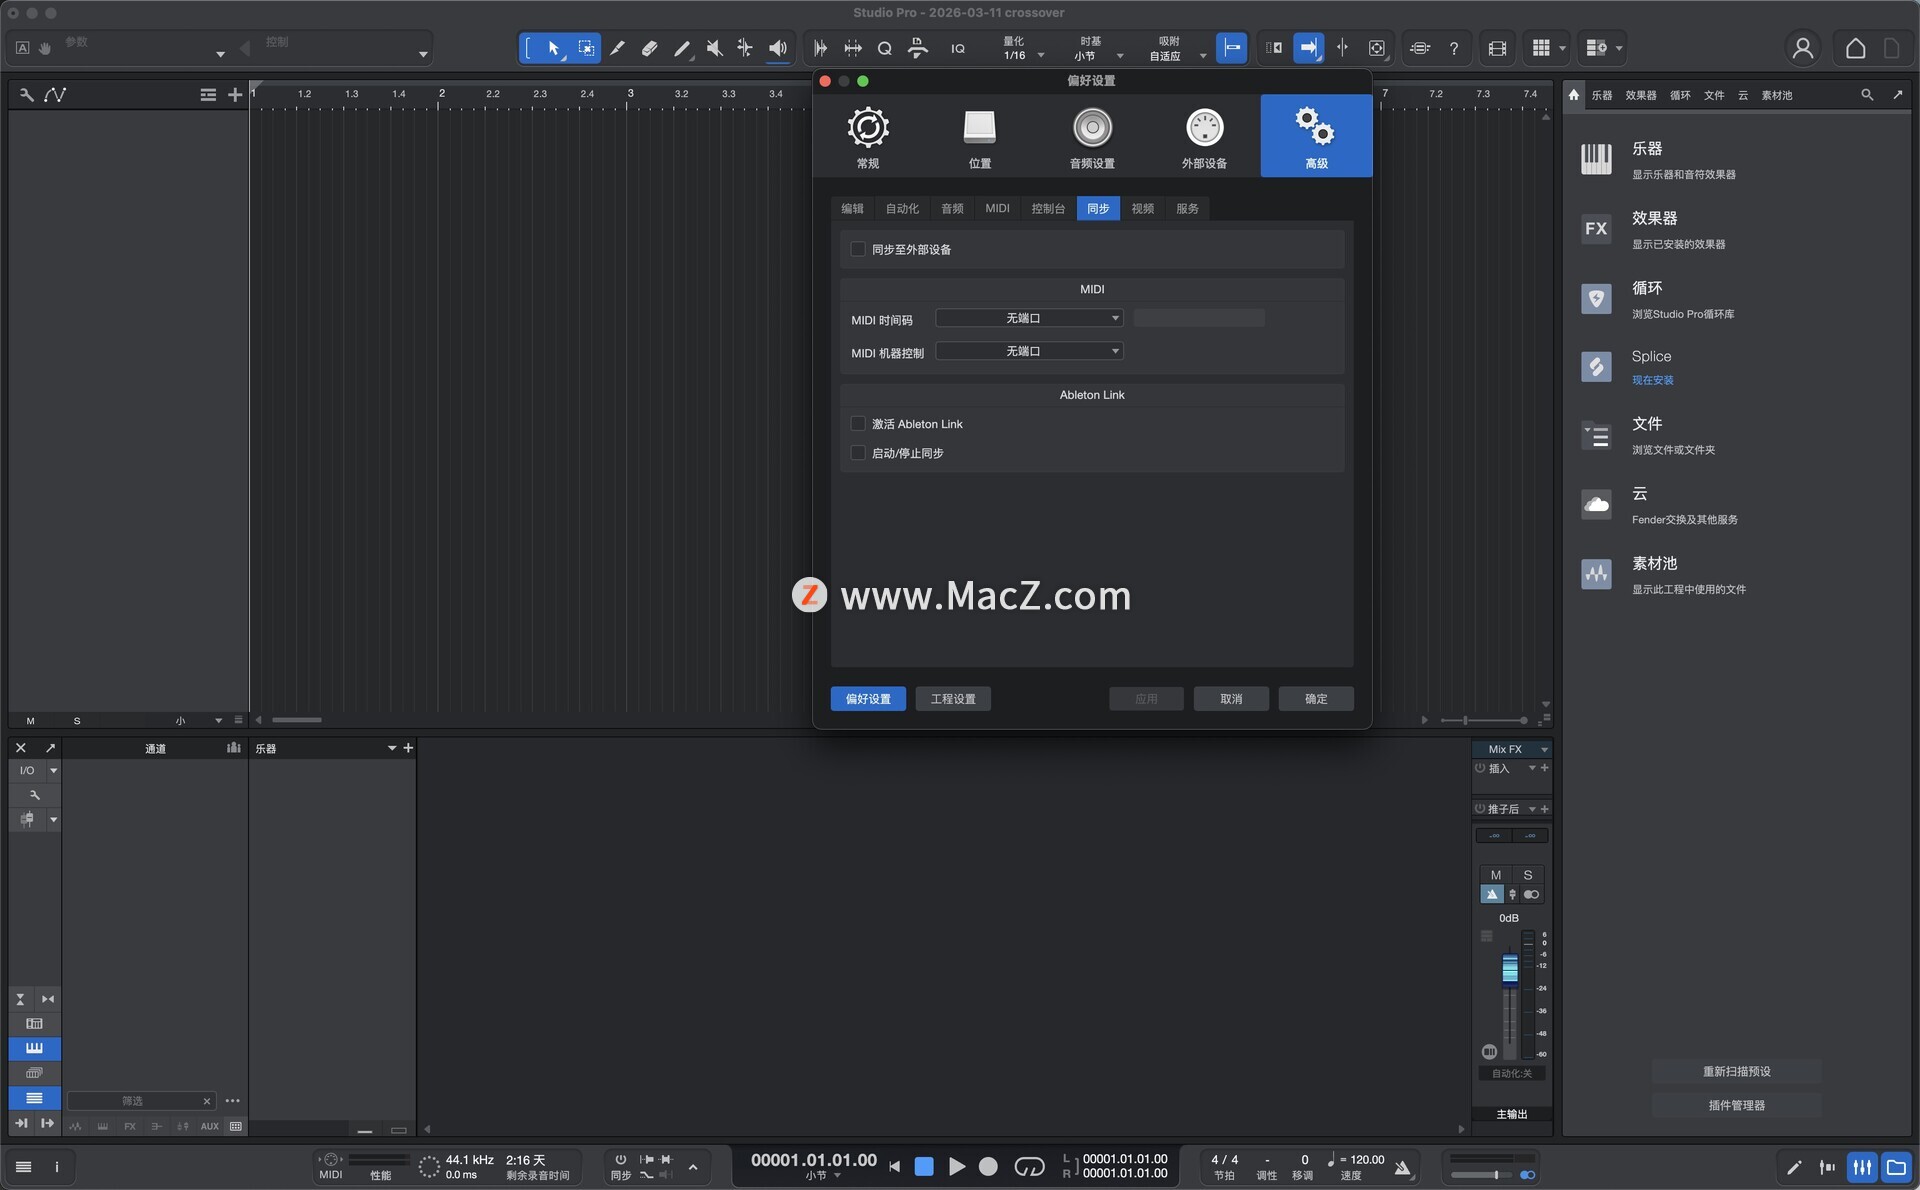Adjust the main output volume fader
The width and height of the screenshot is (1920, 1190).
tap(1509, 968)
